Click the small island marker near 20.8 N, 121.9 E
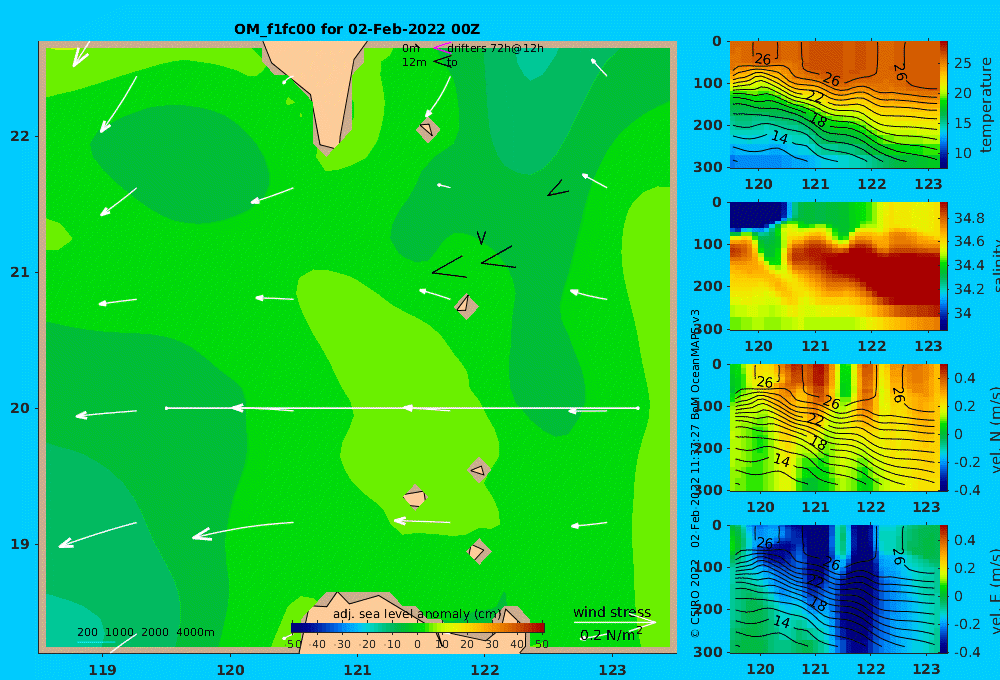The width and height of the screenshot is (1000, 680). 466,306
